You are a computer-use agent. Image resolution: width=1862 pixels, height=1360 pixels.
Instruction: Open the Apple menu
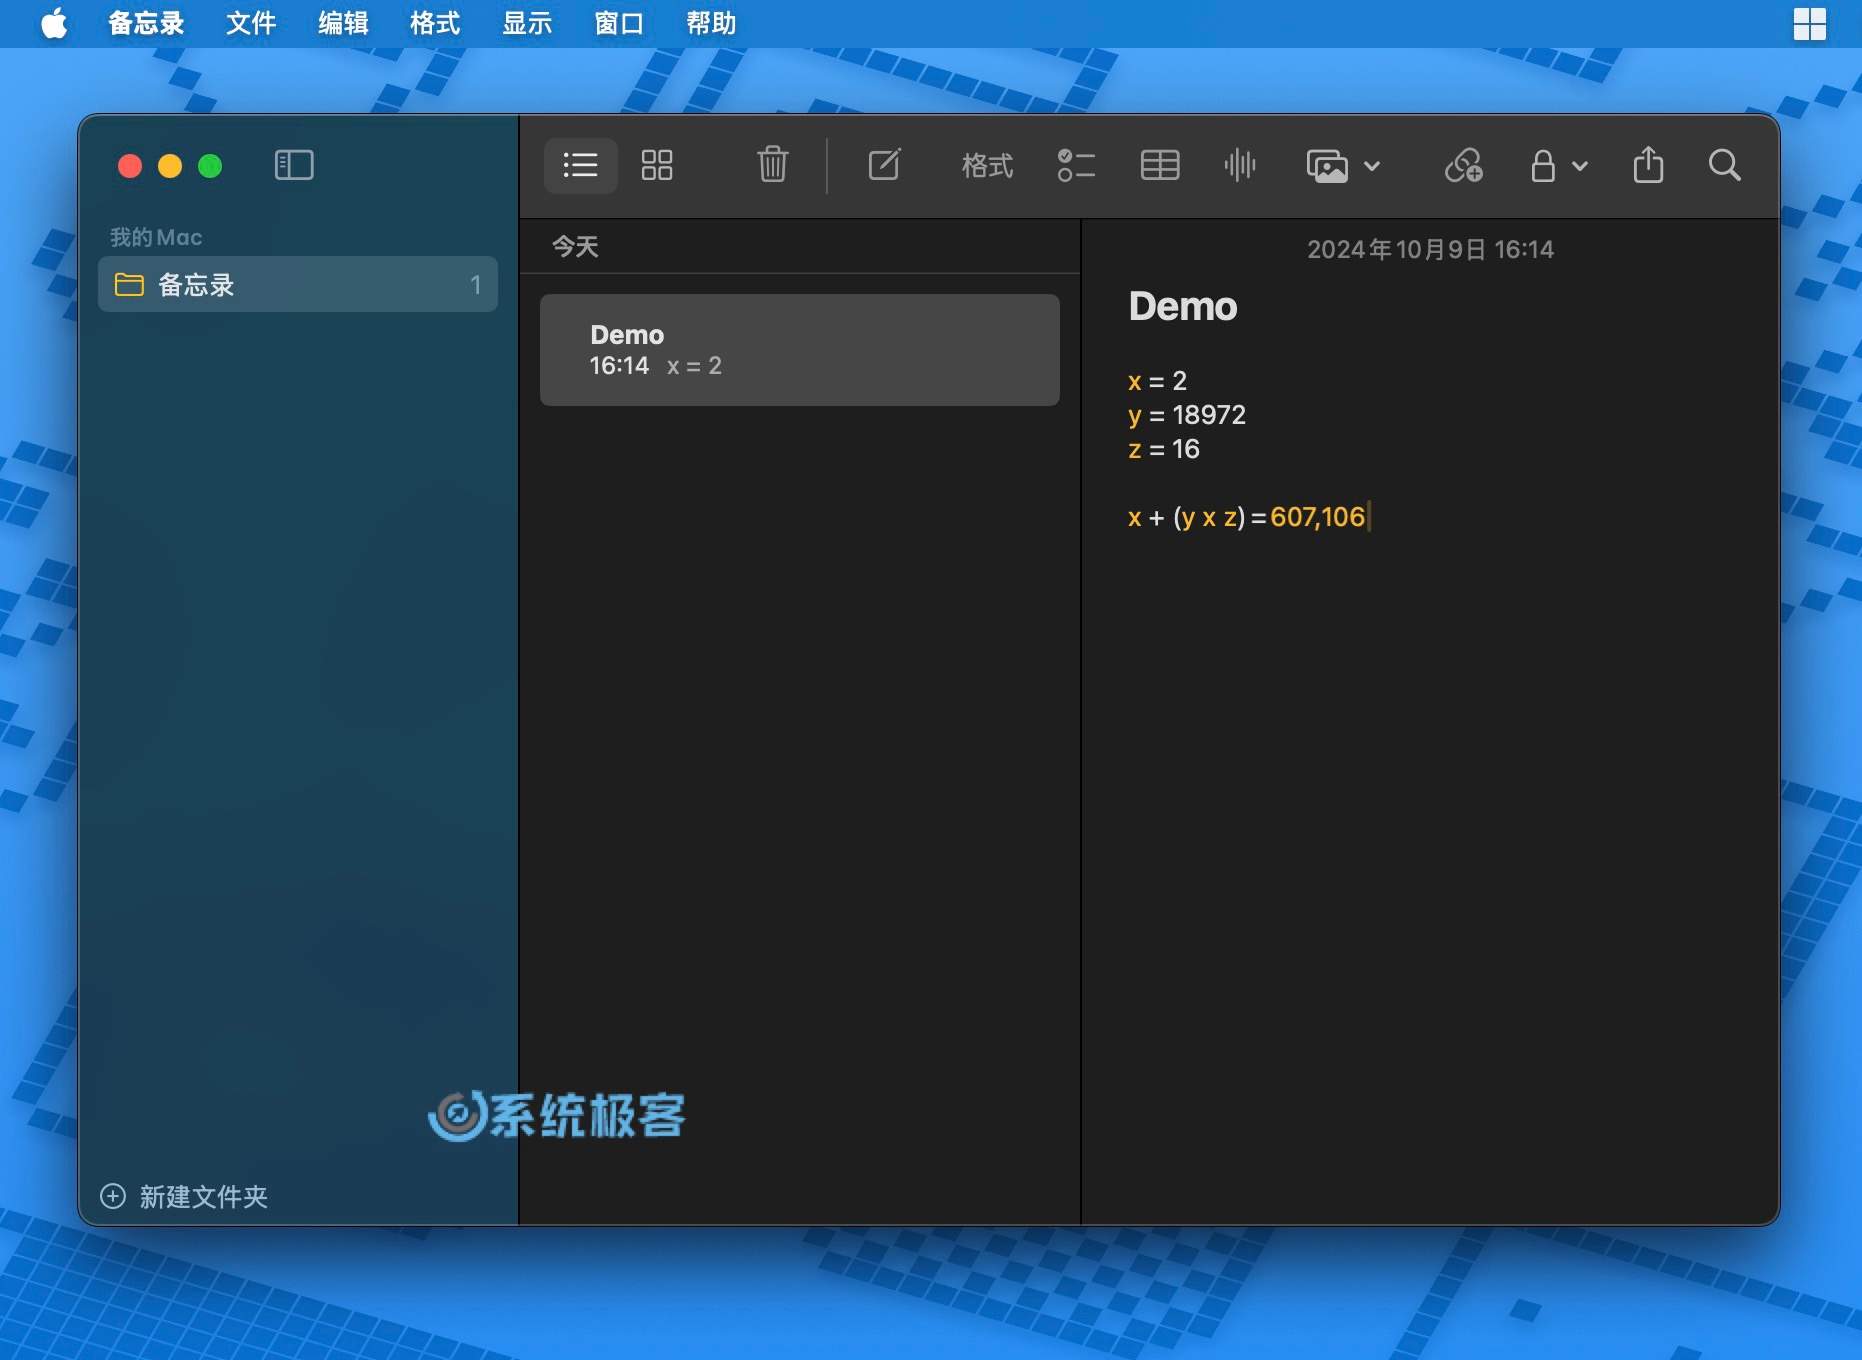pos(54,23)
